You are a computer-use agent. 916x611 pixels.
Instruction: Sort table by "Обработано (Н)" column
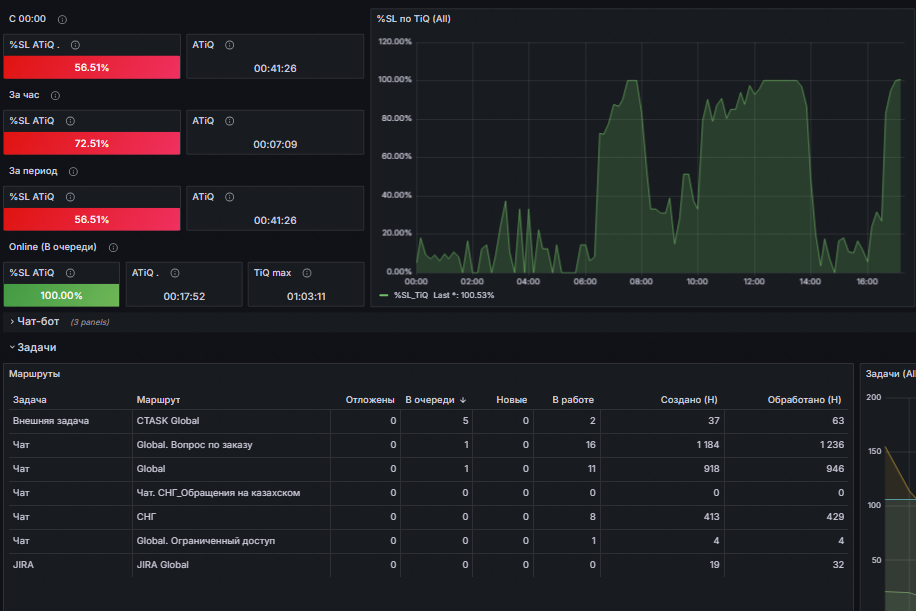pyautogui.click(x=804, y=400)
